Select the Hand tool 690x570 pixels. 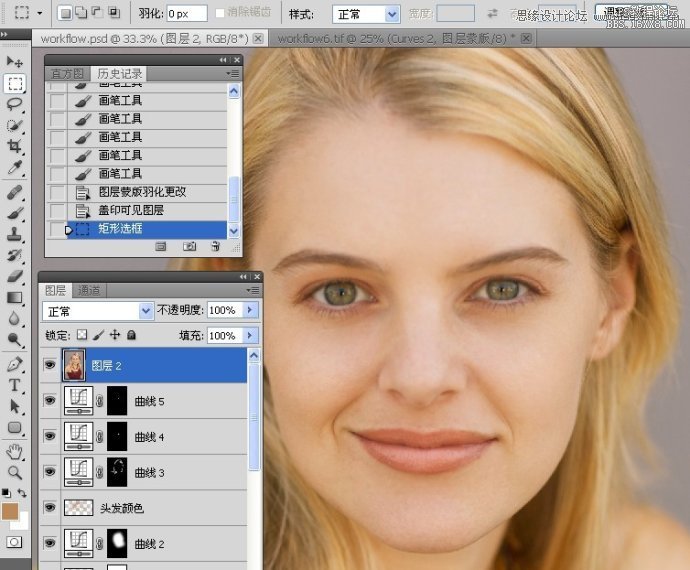coord(15,452)
